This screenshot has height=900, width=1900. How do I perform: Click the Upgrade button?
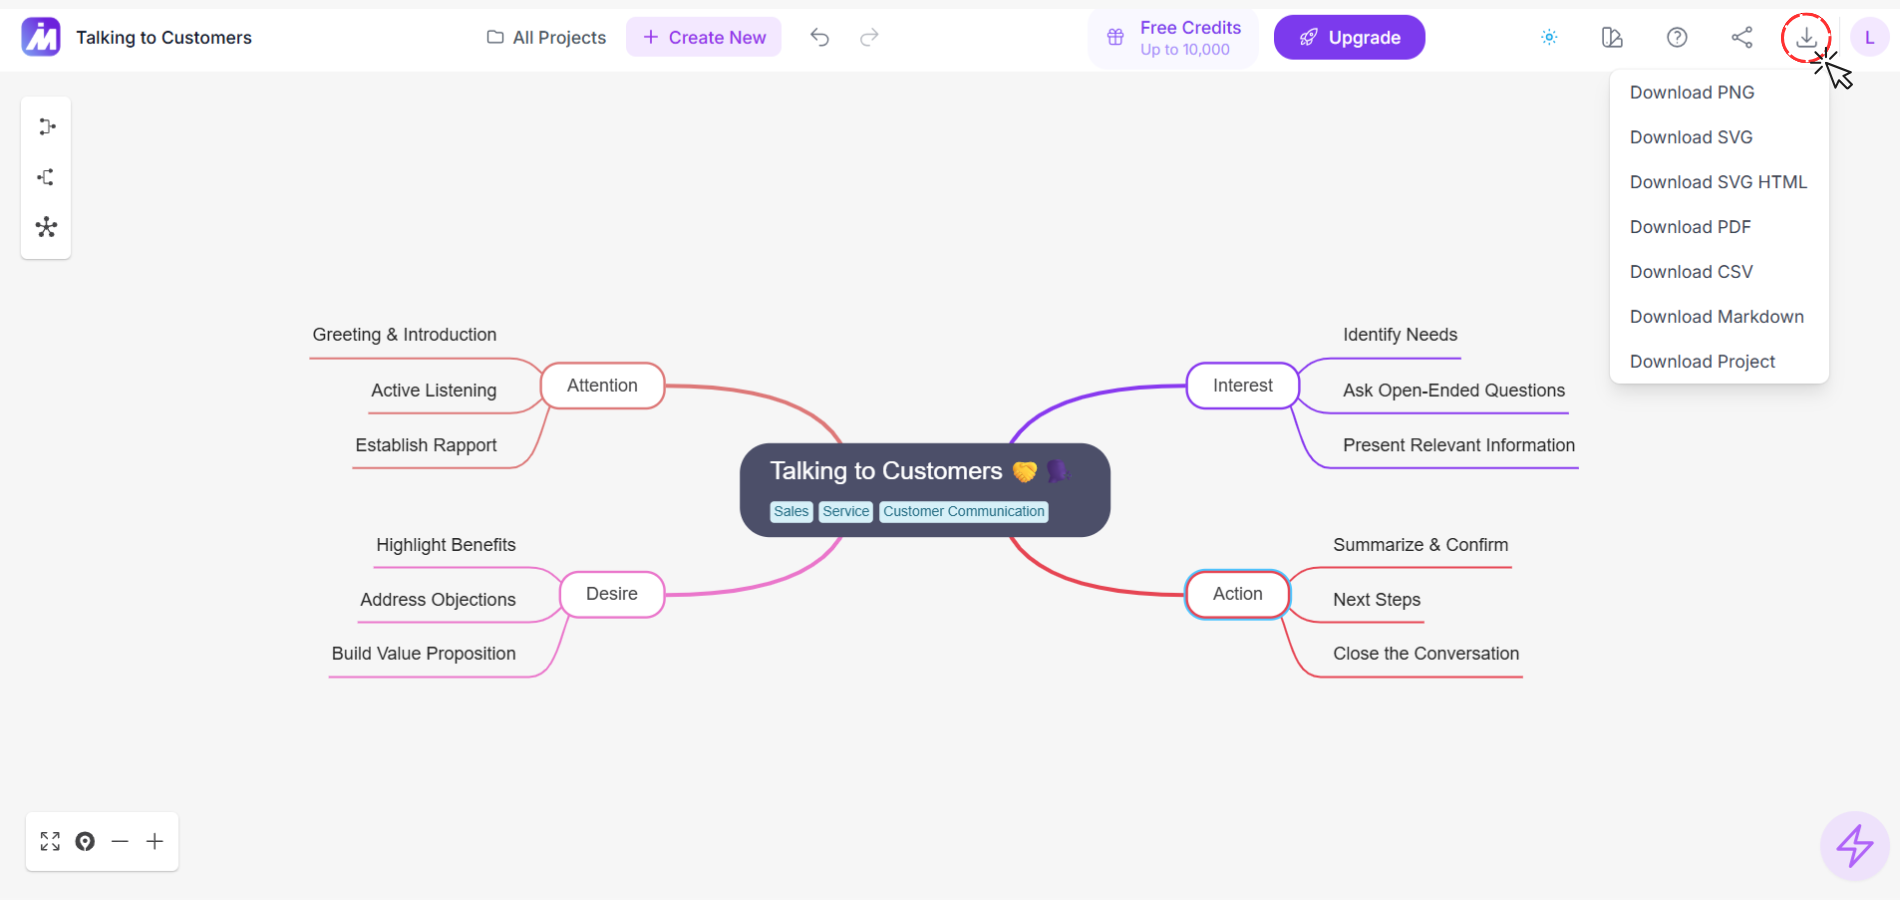click(1349, 38)
